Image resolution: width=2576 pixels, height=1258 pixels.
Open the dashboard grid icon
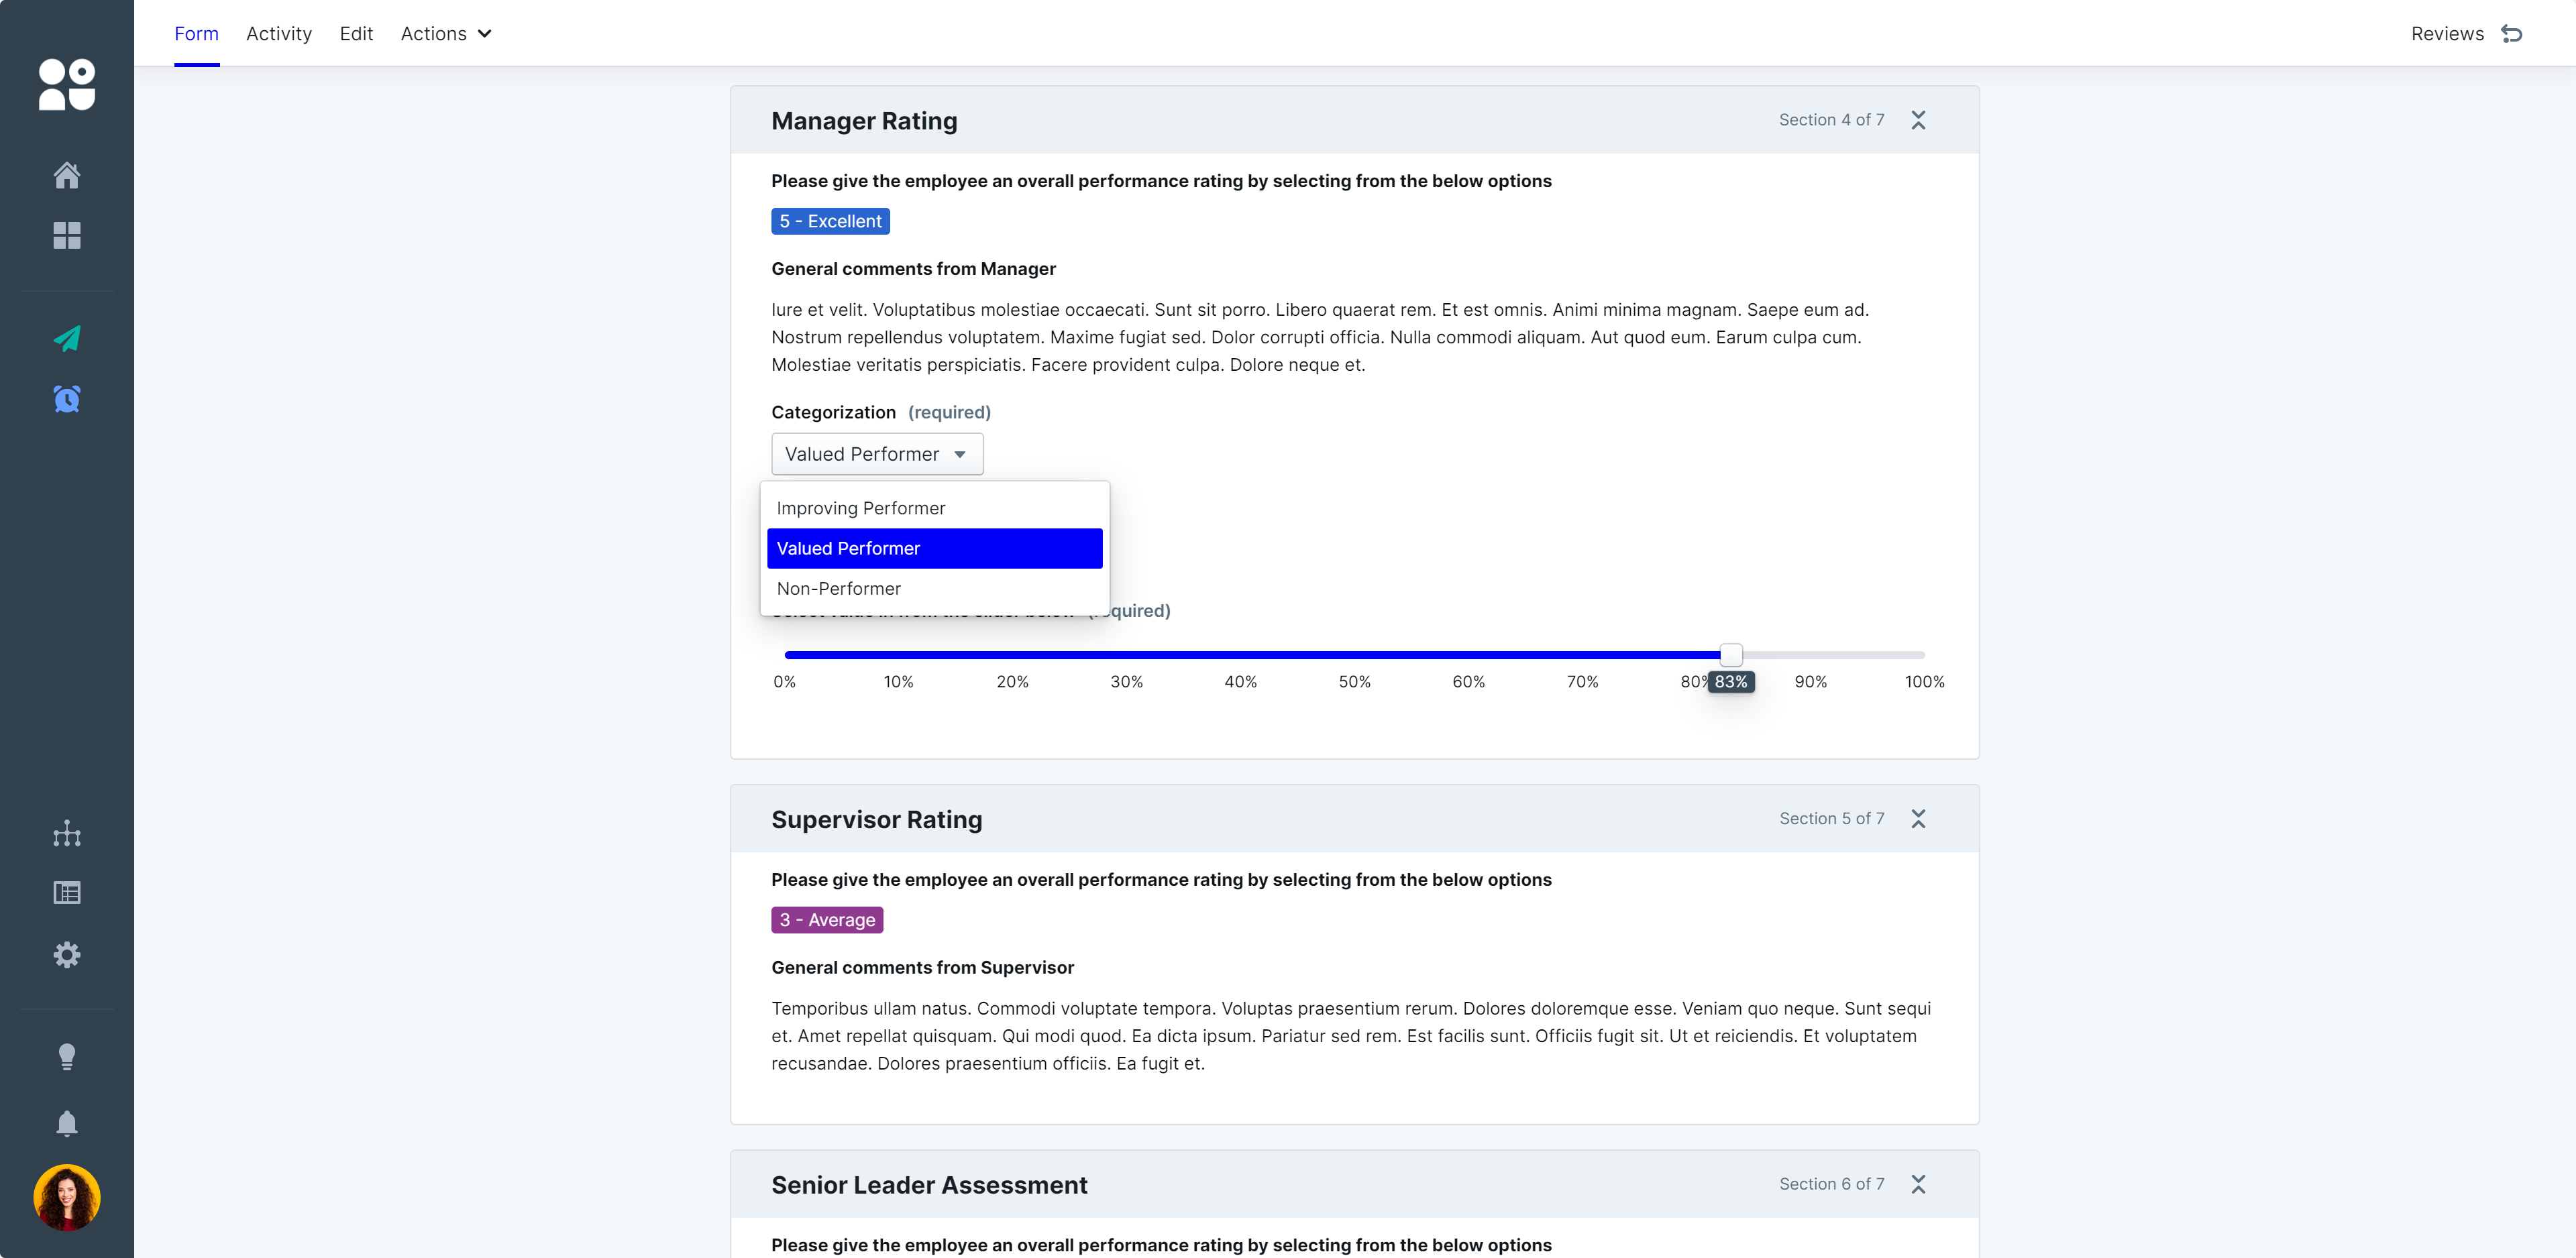(67, 235)
